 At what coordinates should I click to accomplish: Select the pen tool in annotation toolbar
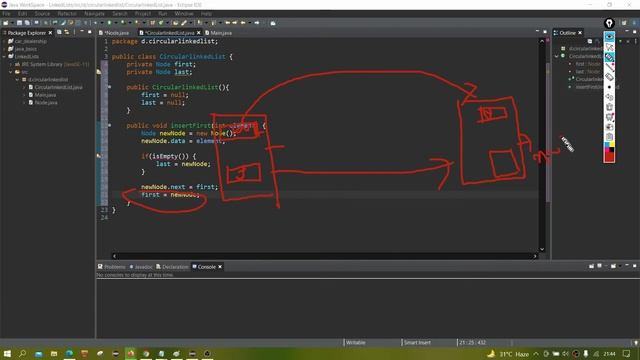point(609,57)
